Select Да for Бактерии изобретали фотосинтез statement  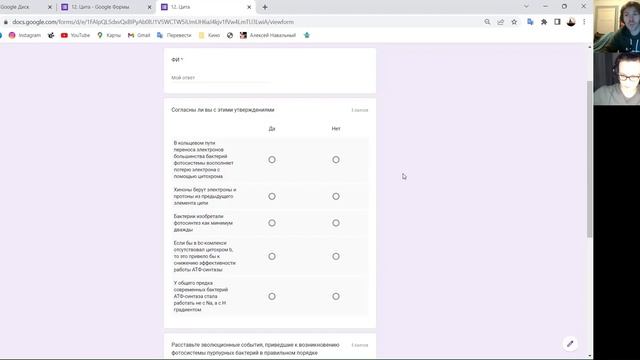272,223
